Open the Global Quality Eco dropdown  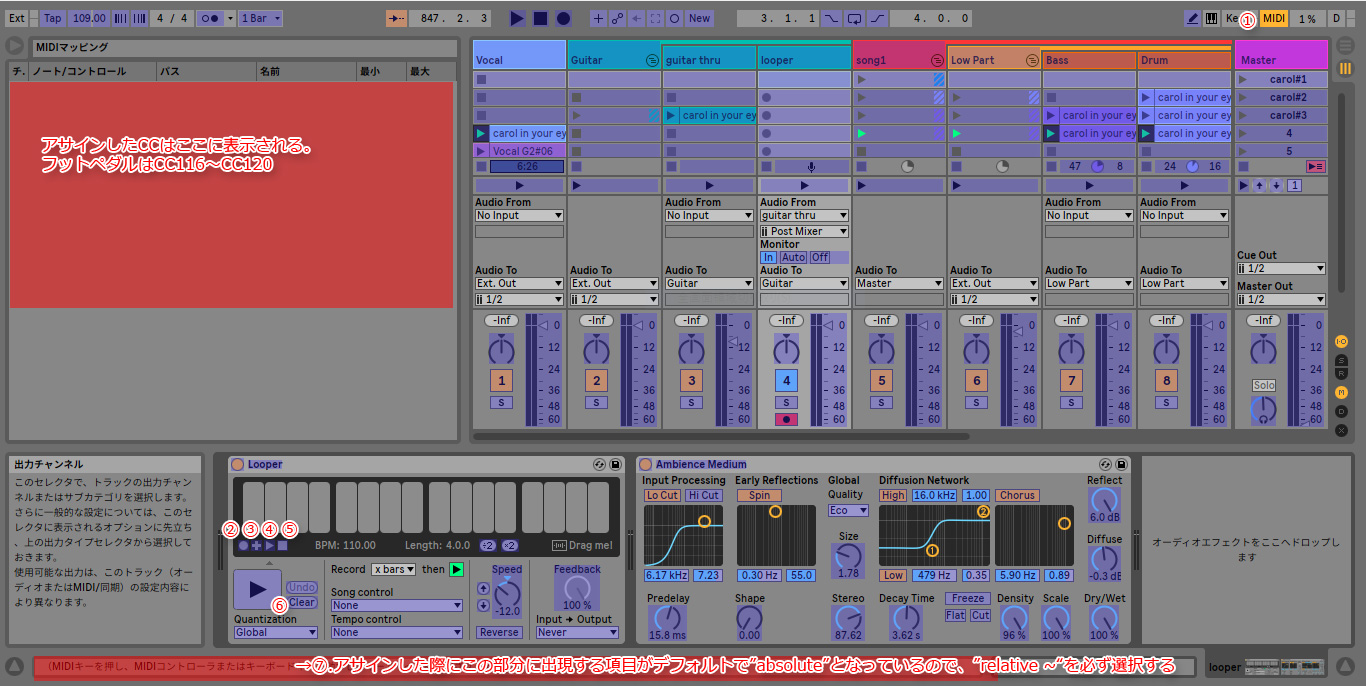(848, 510)
